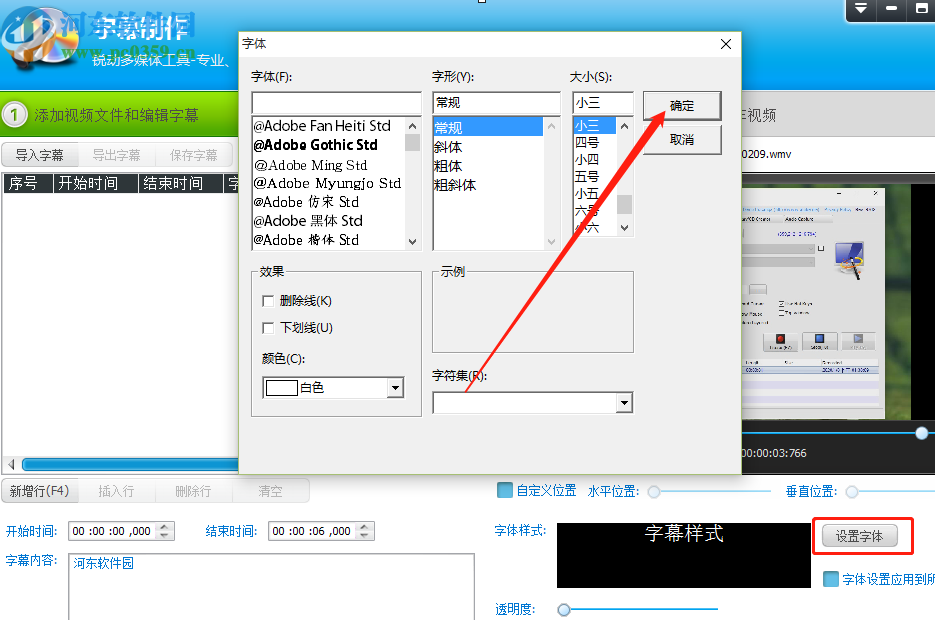
Task: Click the 清空 button
Action: [270, 491]
